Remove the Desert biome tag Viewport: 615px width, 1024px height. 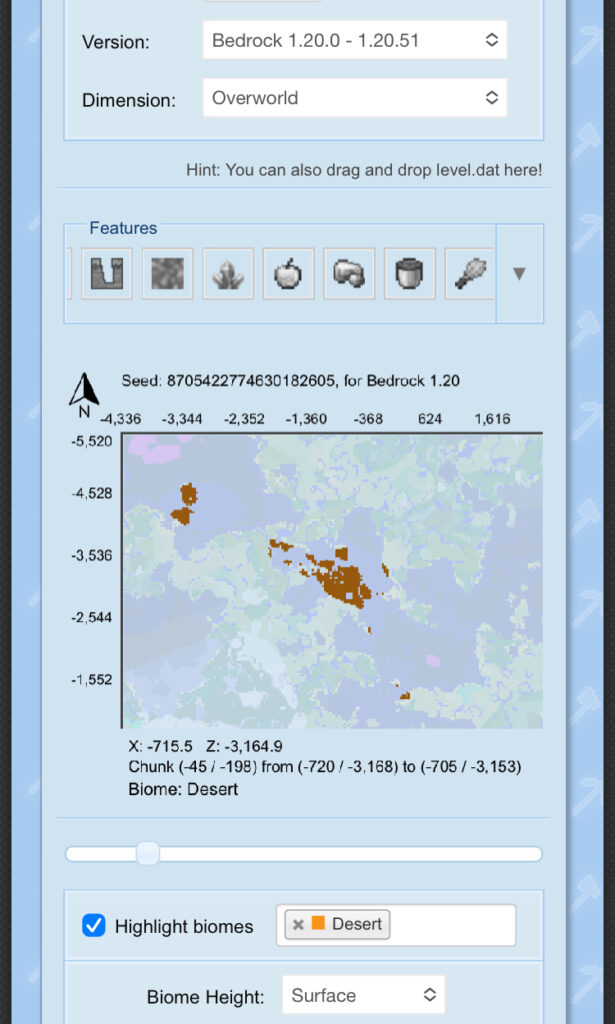[298, 925]
